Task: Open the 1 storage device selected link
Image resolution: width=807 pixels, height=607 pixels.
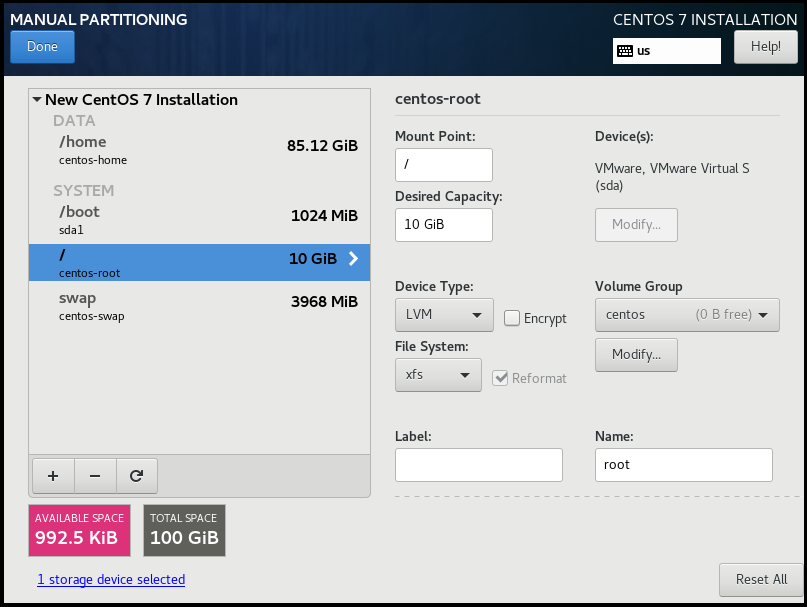Action: point(111,580)
